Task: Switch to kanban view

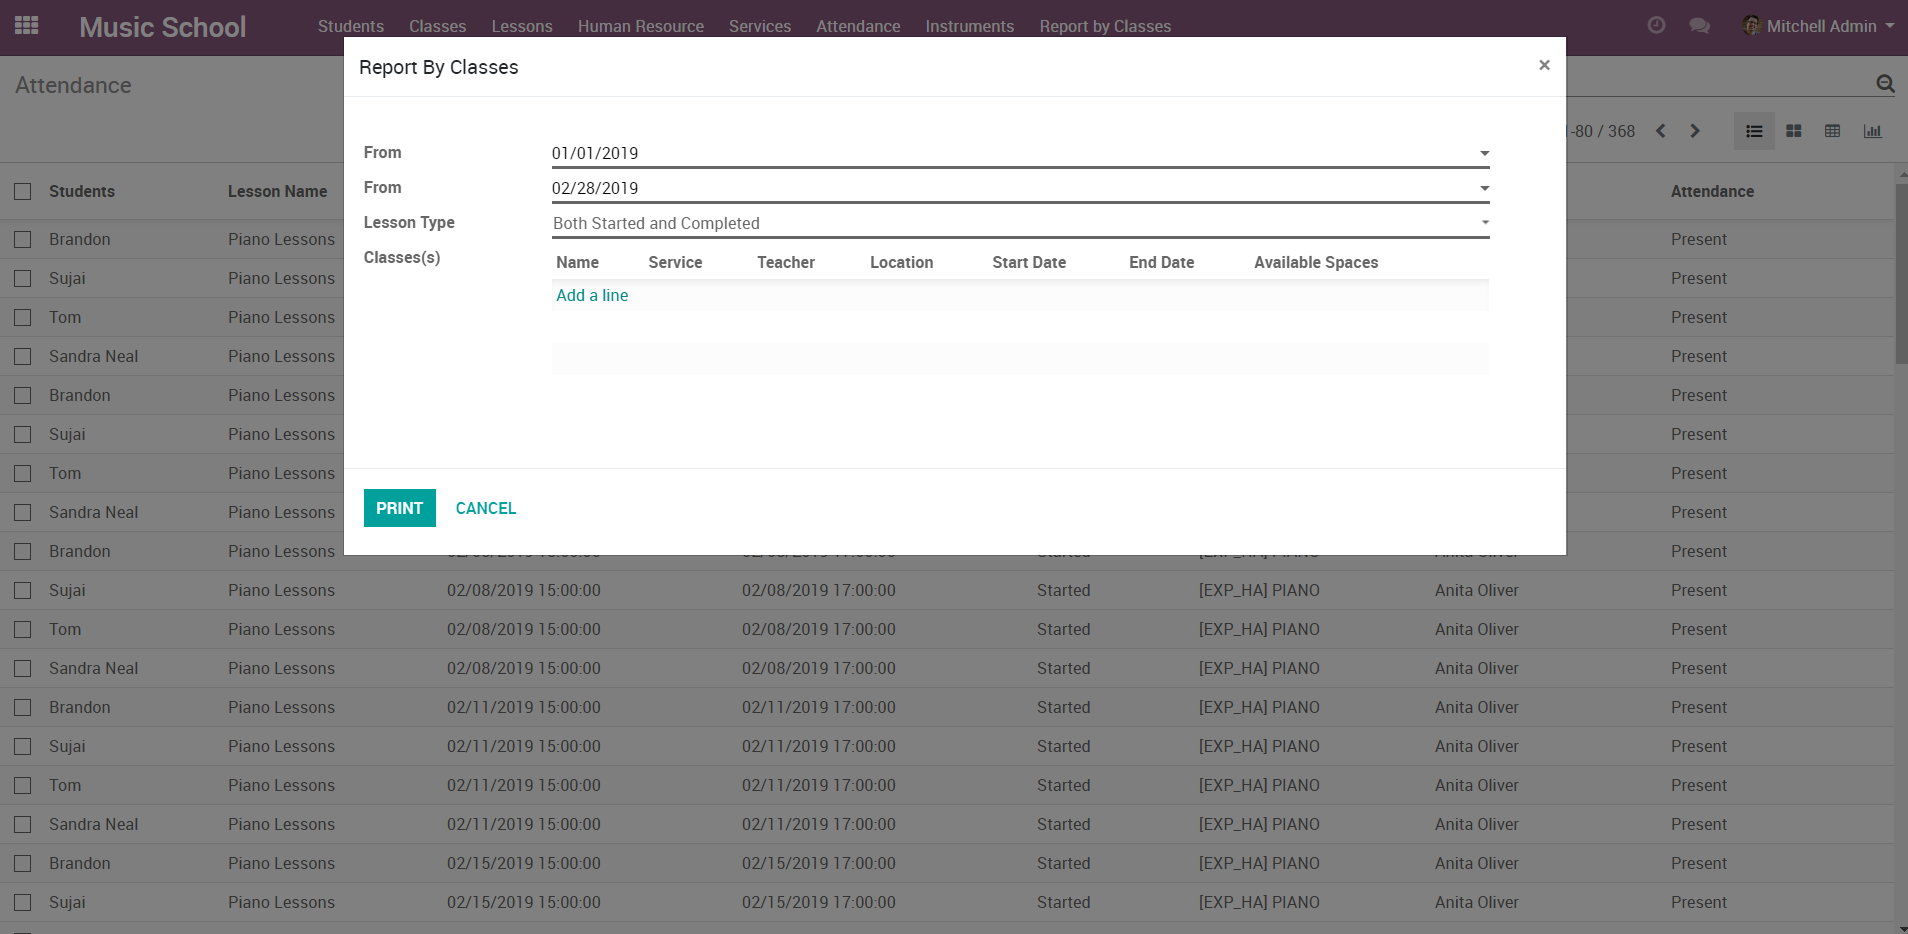Action: pos(1793,131)
